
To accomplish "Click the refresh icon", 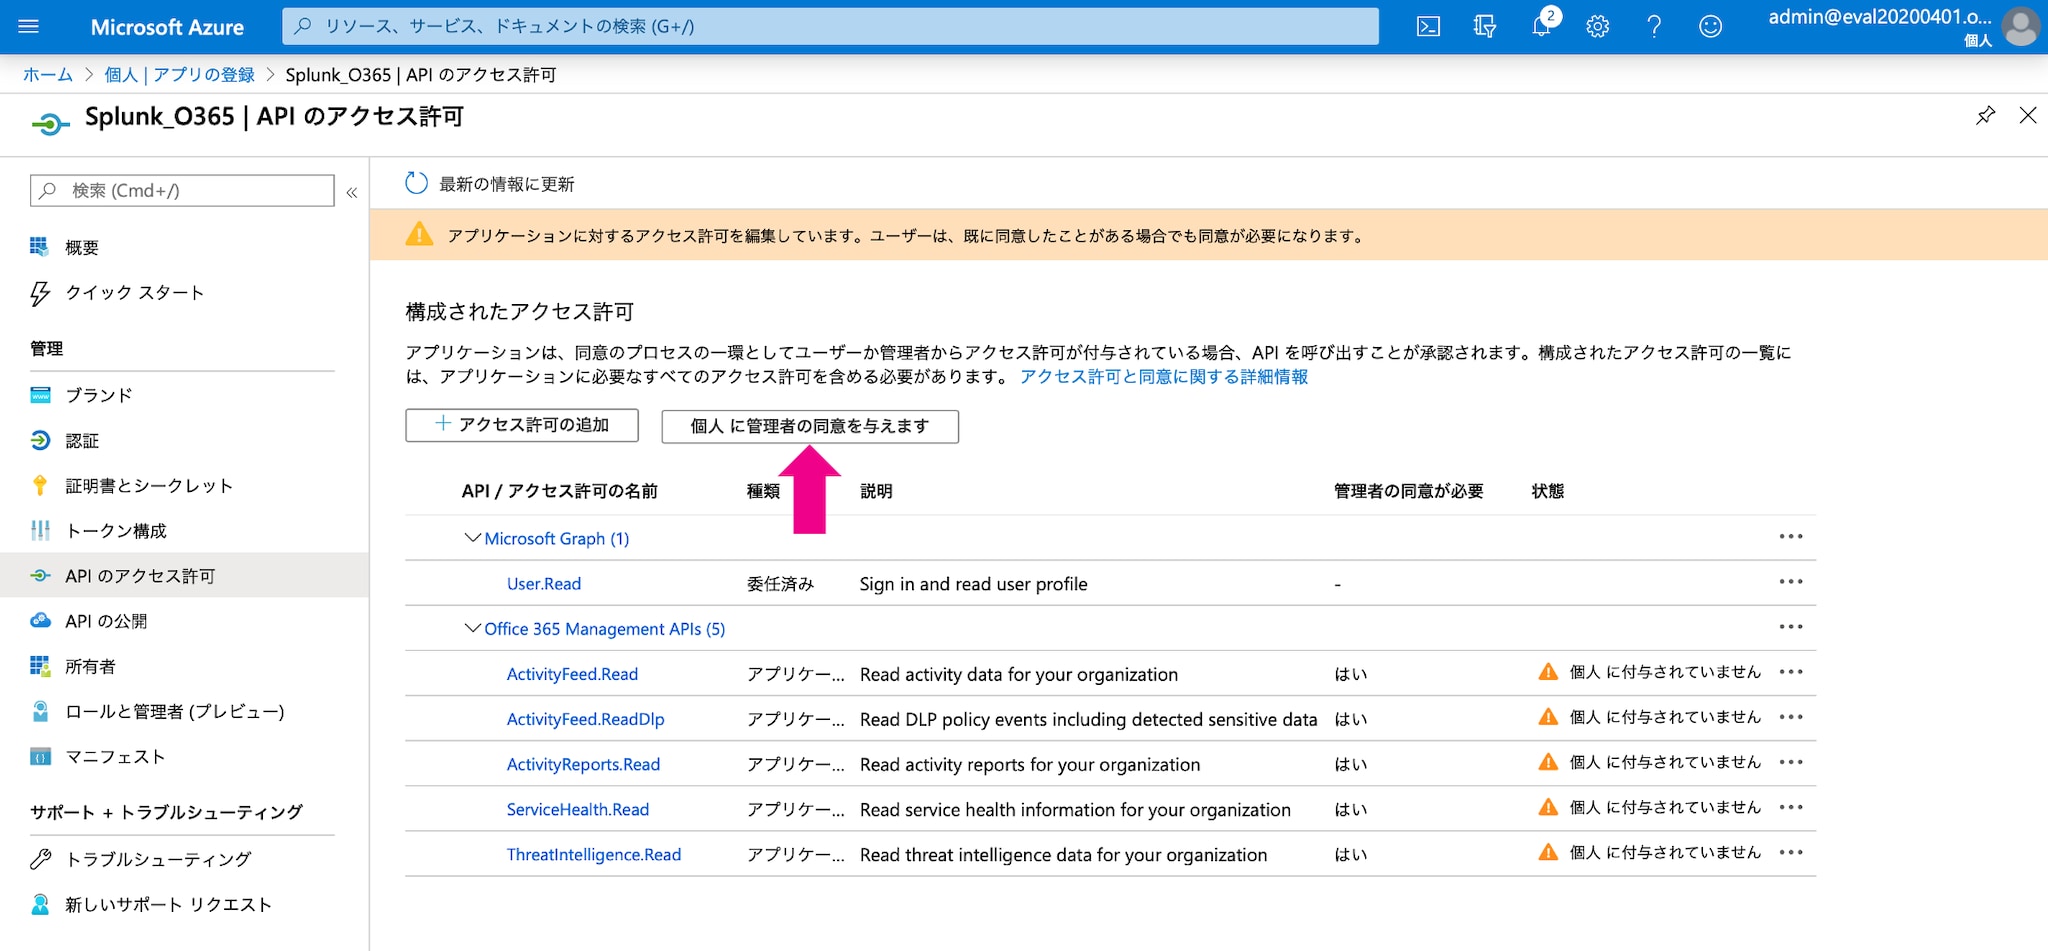I will pyautogui.click(x=416, y=184).
